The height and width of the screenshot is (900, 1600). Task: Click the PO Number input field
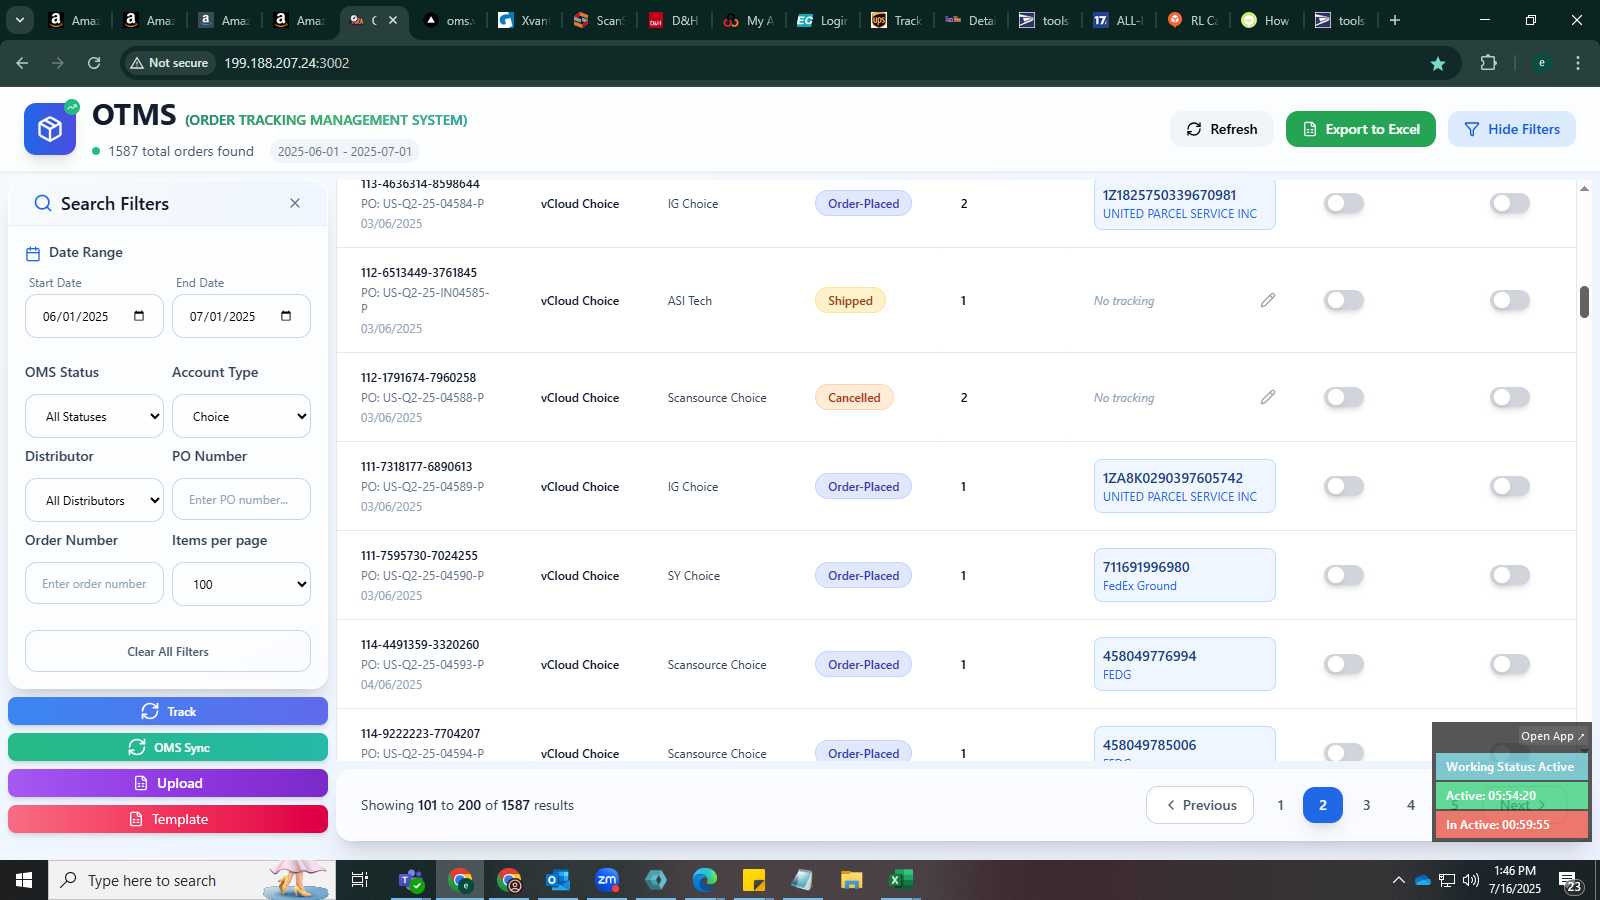241,499
